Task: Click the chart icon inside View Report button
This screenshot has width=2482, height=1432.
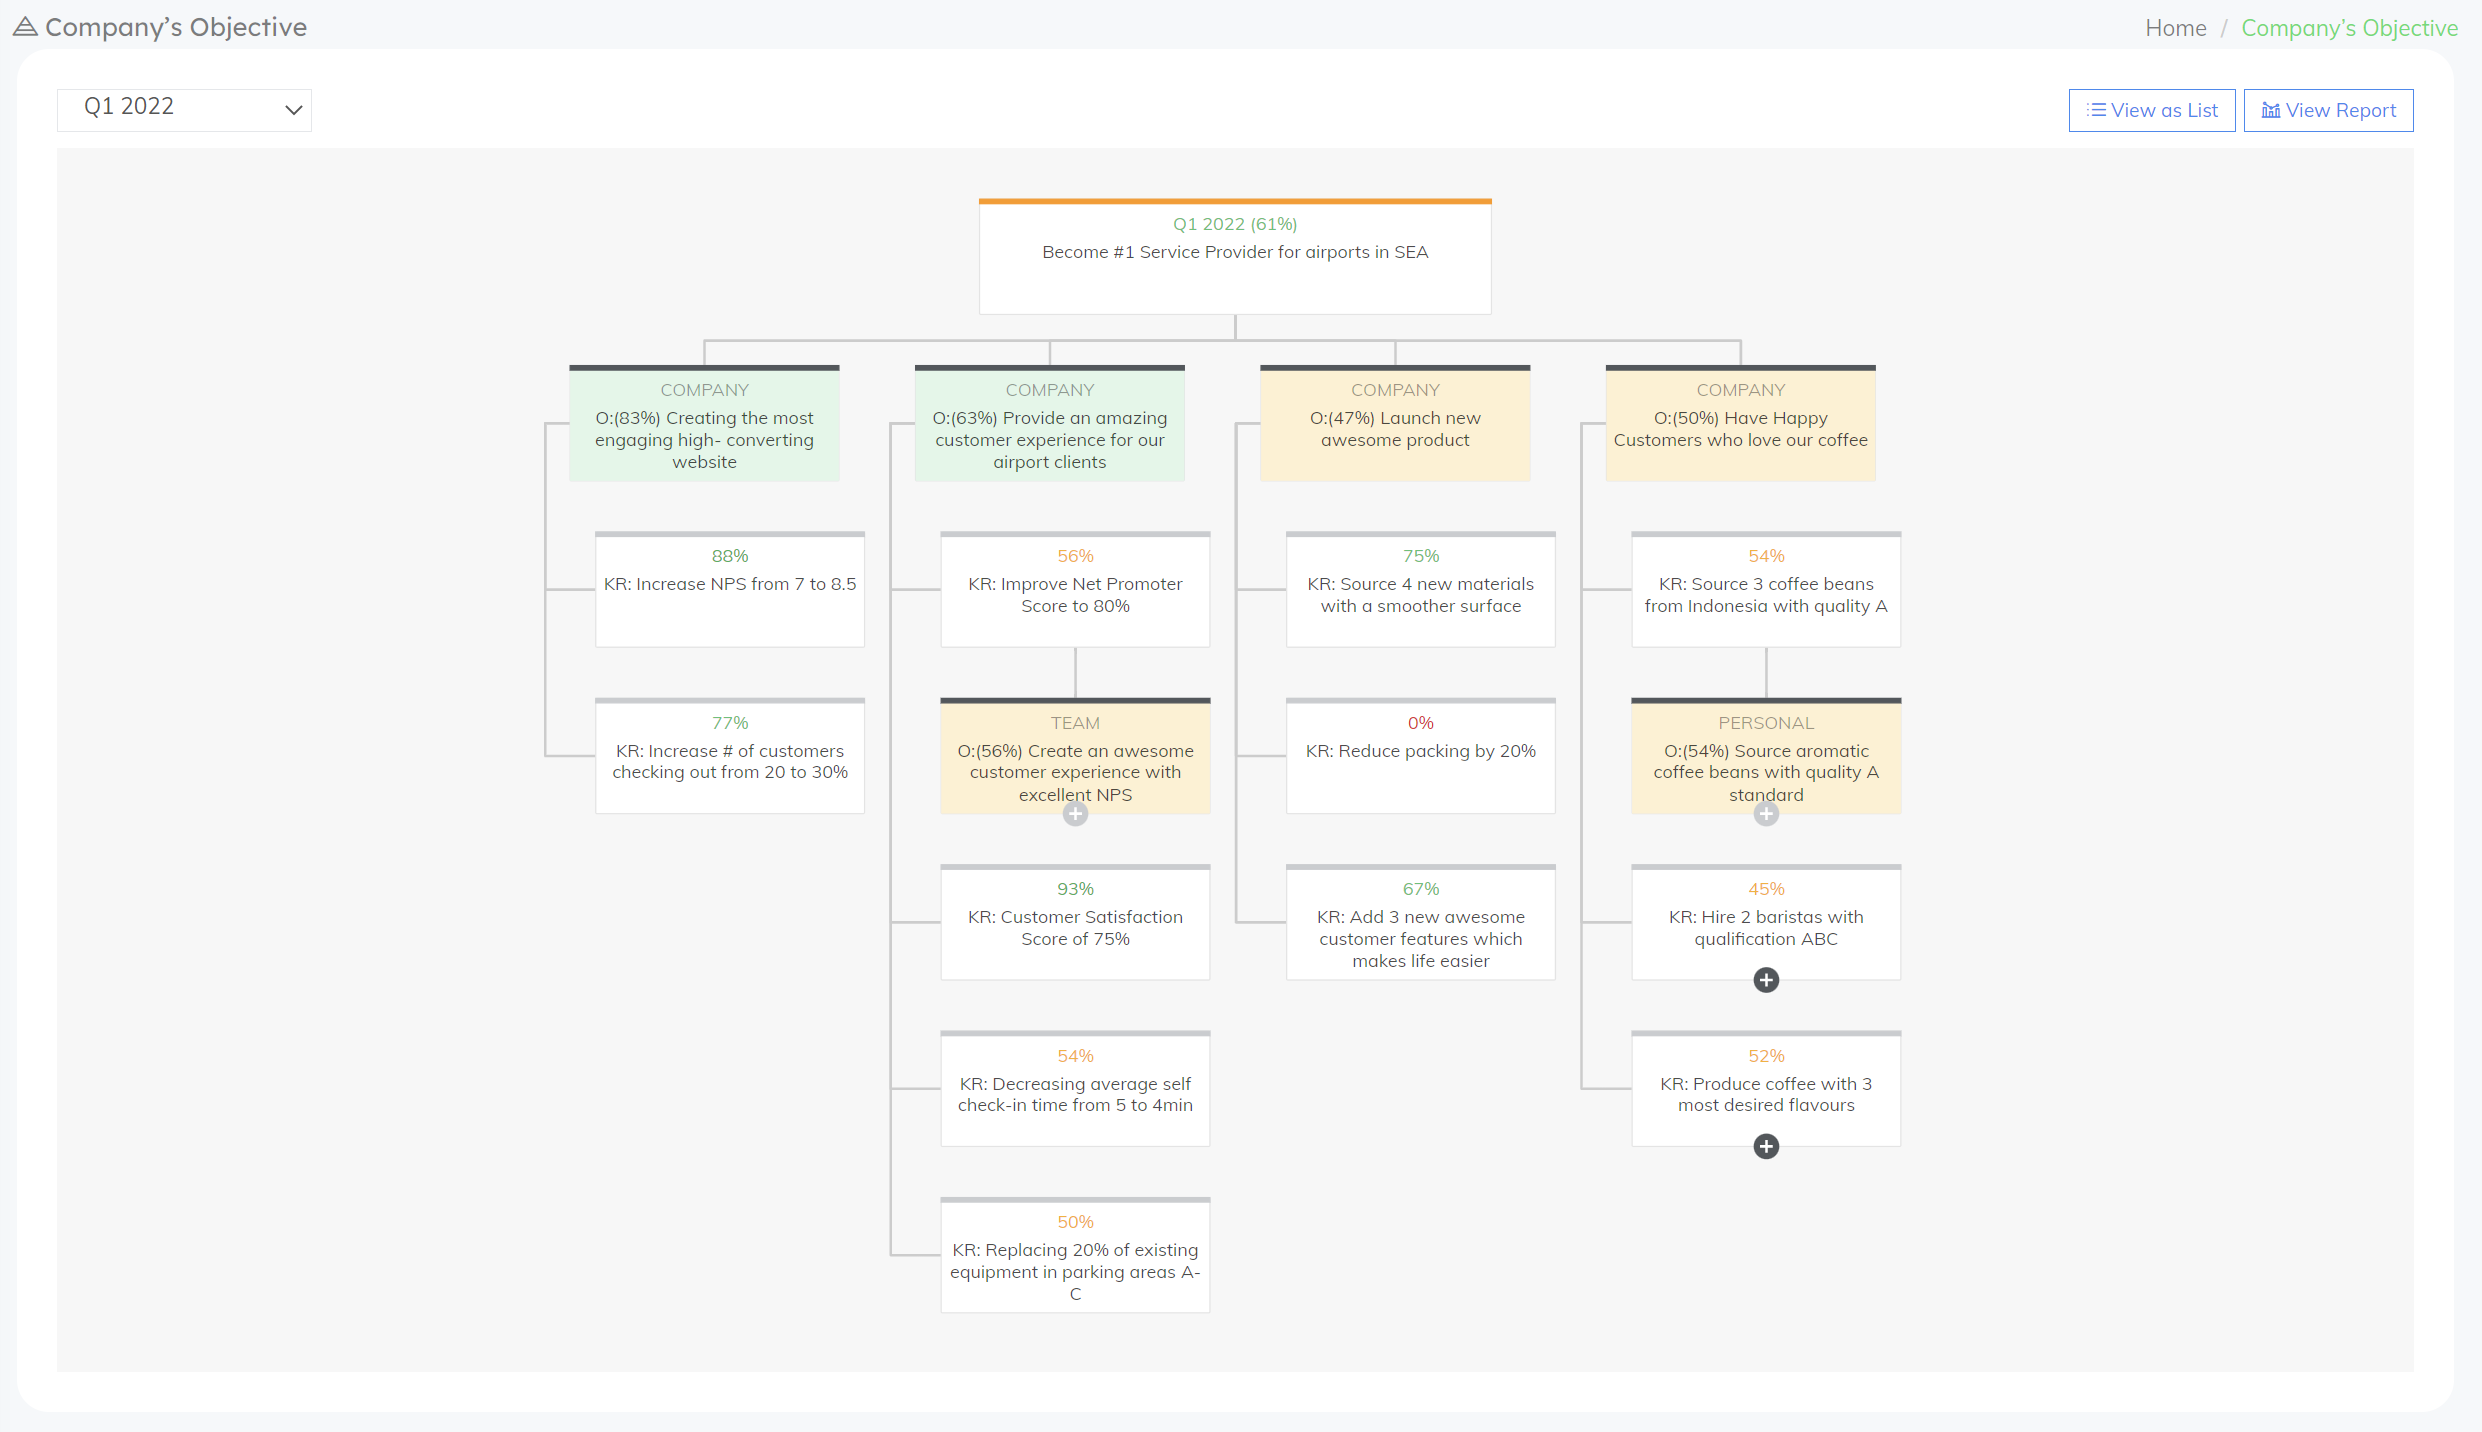Action: click(x=2270, y=110)
